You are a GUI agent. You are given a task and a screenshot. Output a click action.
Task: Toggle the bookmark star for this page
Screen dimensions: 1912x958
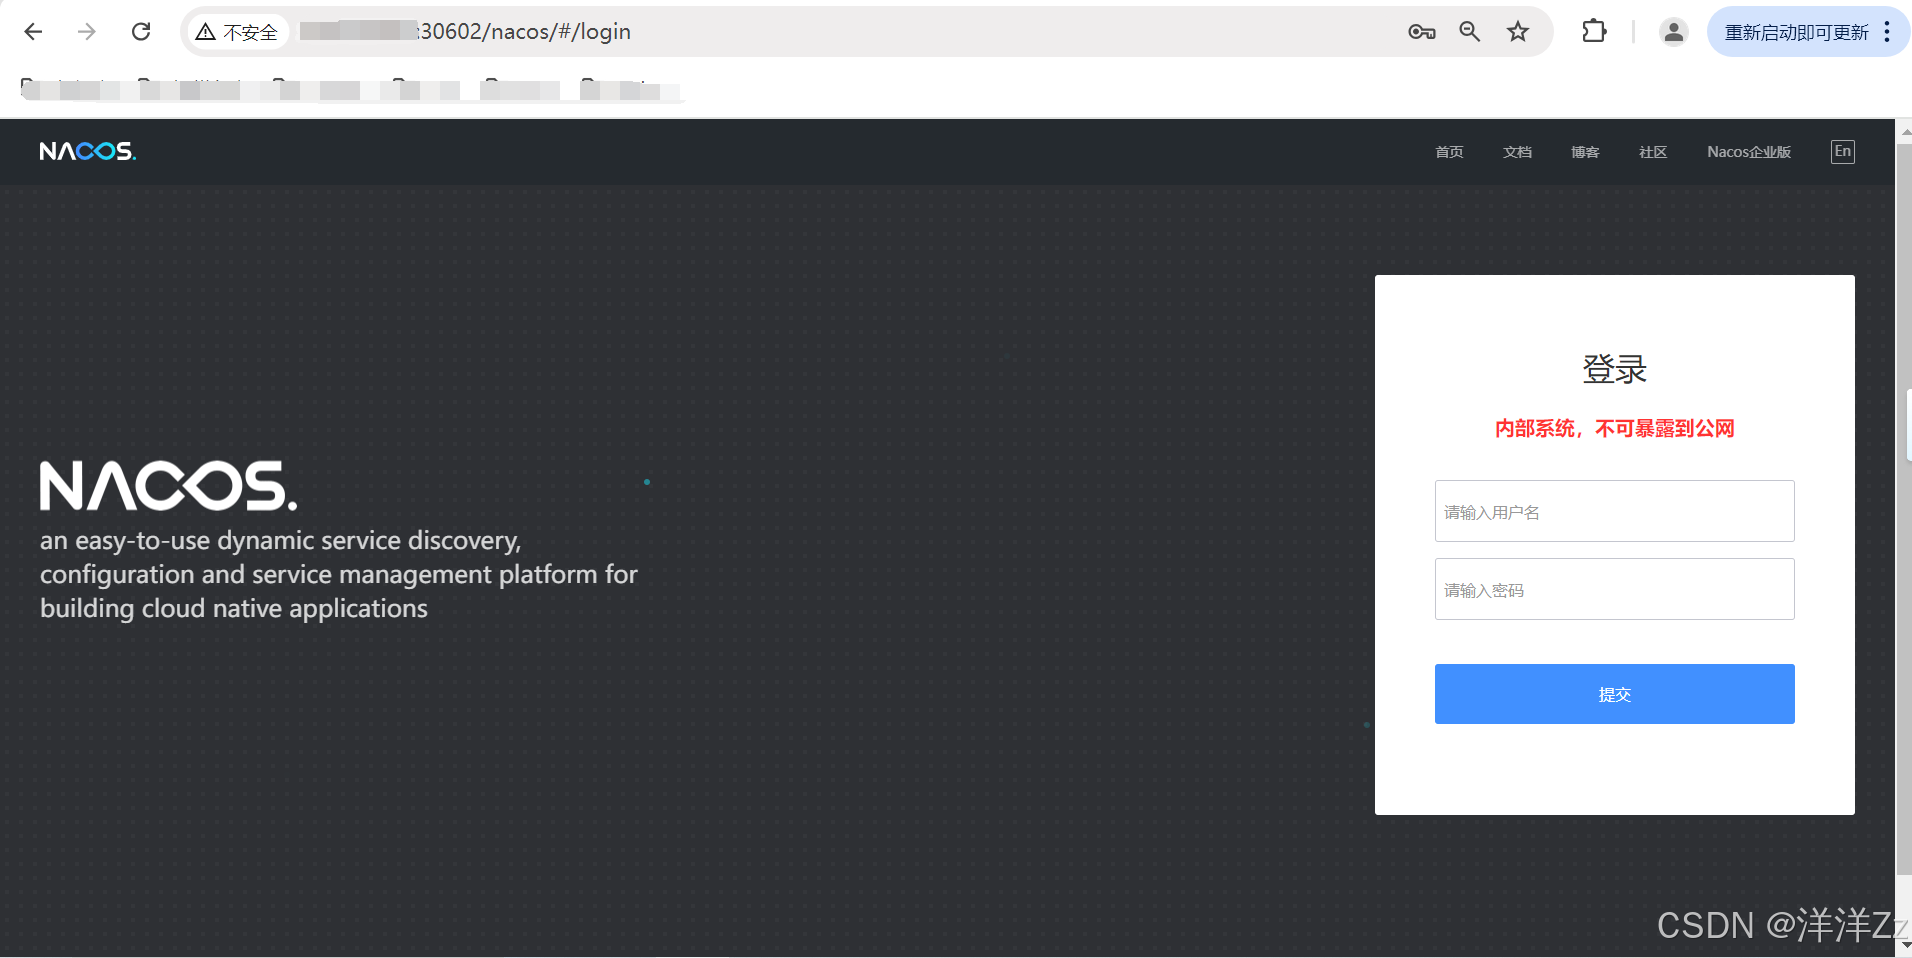1517,31
